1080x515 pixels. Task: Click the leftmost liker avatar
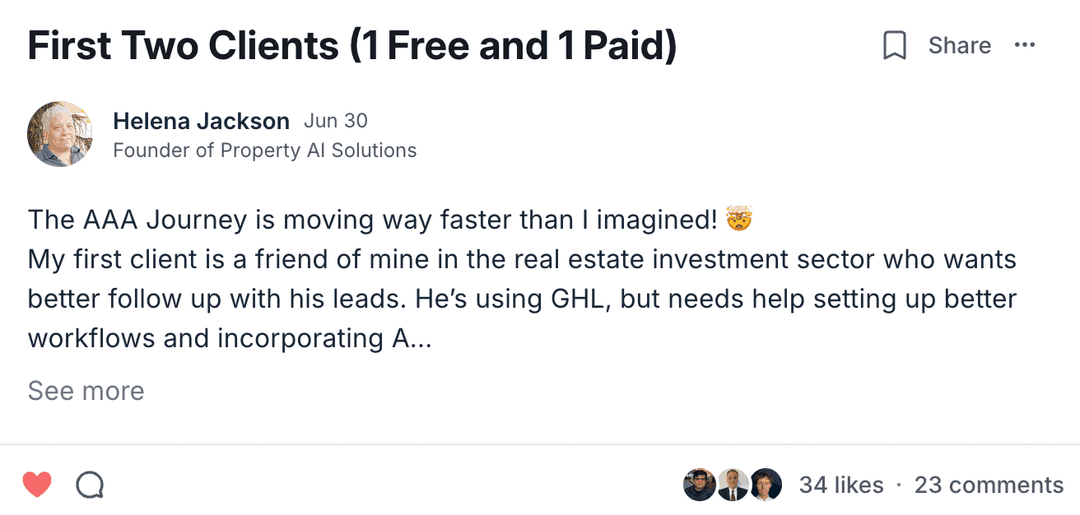[x=699, y=485]
